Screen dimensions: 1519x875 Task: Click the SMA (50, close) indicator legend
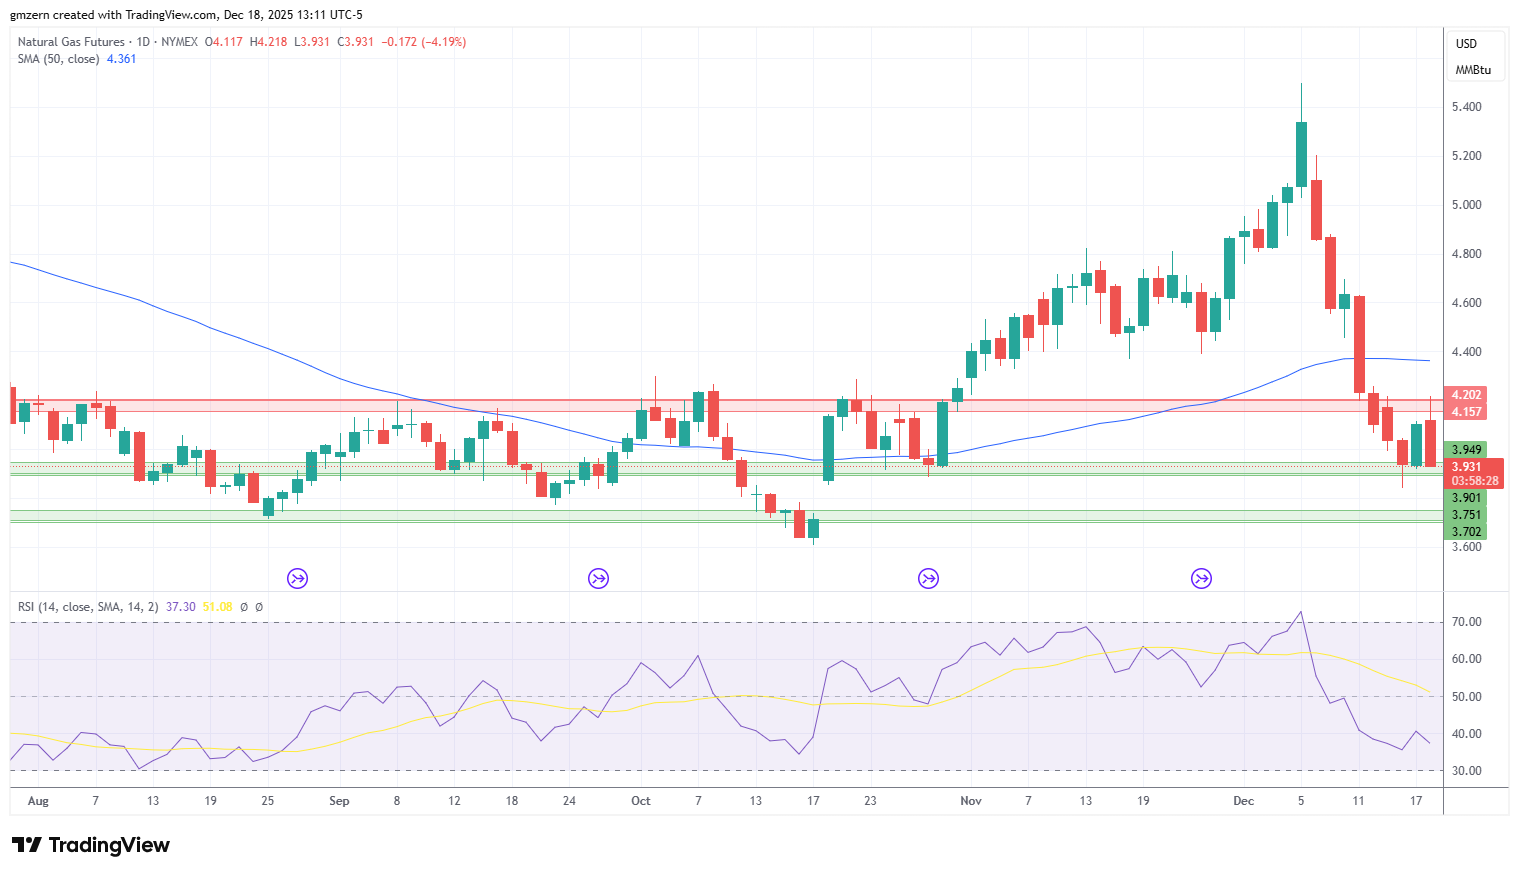coord(58,59)
